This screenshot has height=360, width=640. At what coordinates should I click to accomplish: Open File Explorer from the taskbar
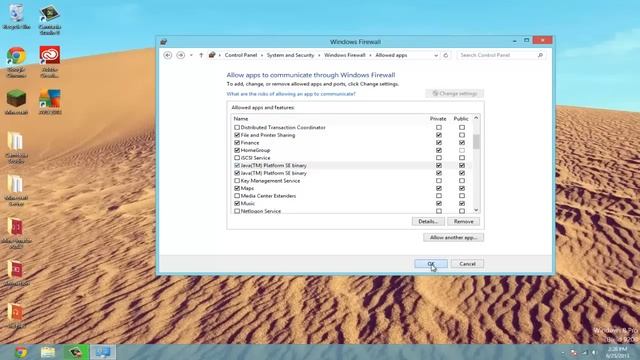pos(48,352)
